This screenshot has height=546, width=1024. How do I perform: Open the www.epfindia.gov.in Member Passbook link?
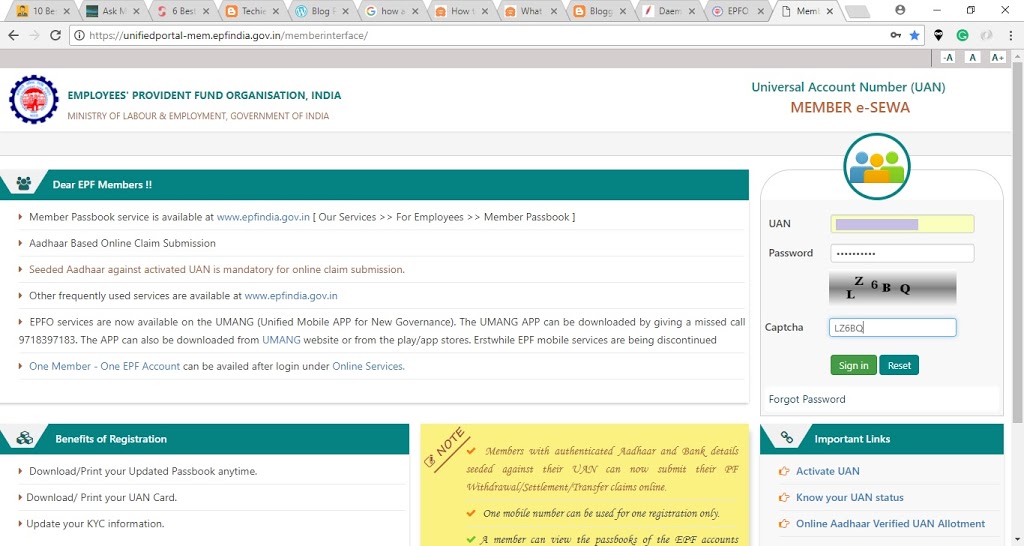click(263, 217)
